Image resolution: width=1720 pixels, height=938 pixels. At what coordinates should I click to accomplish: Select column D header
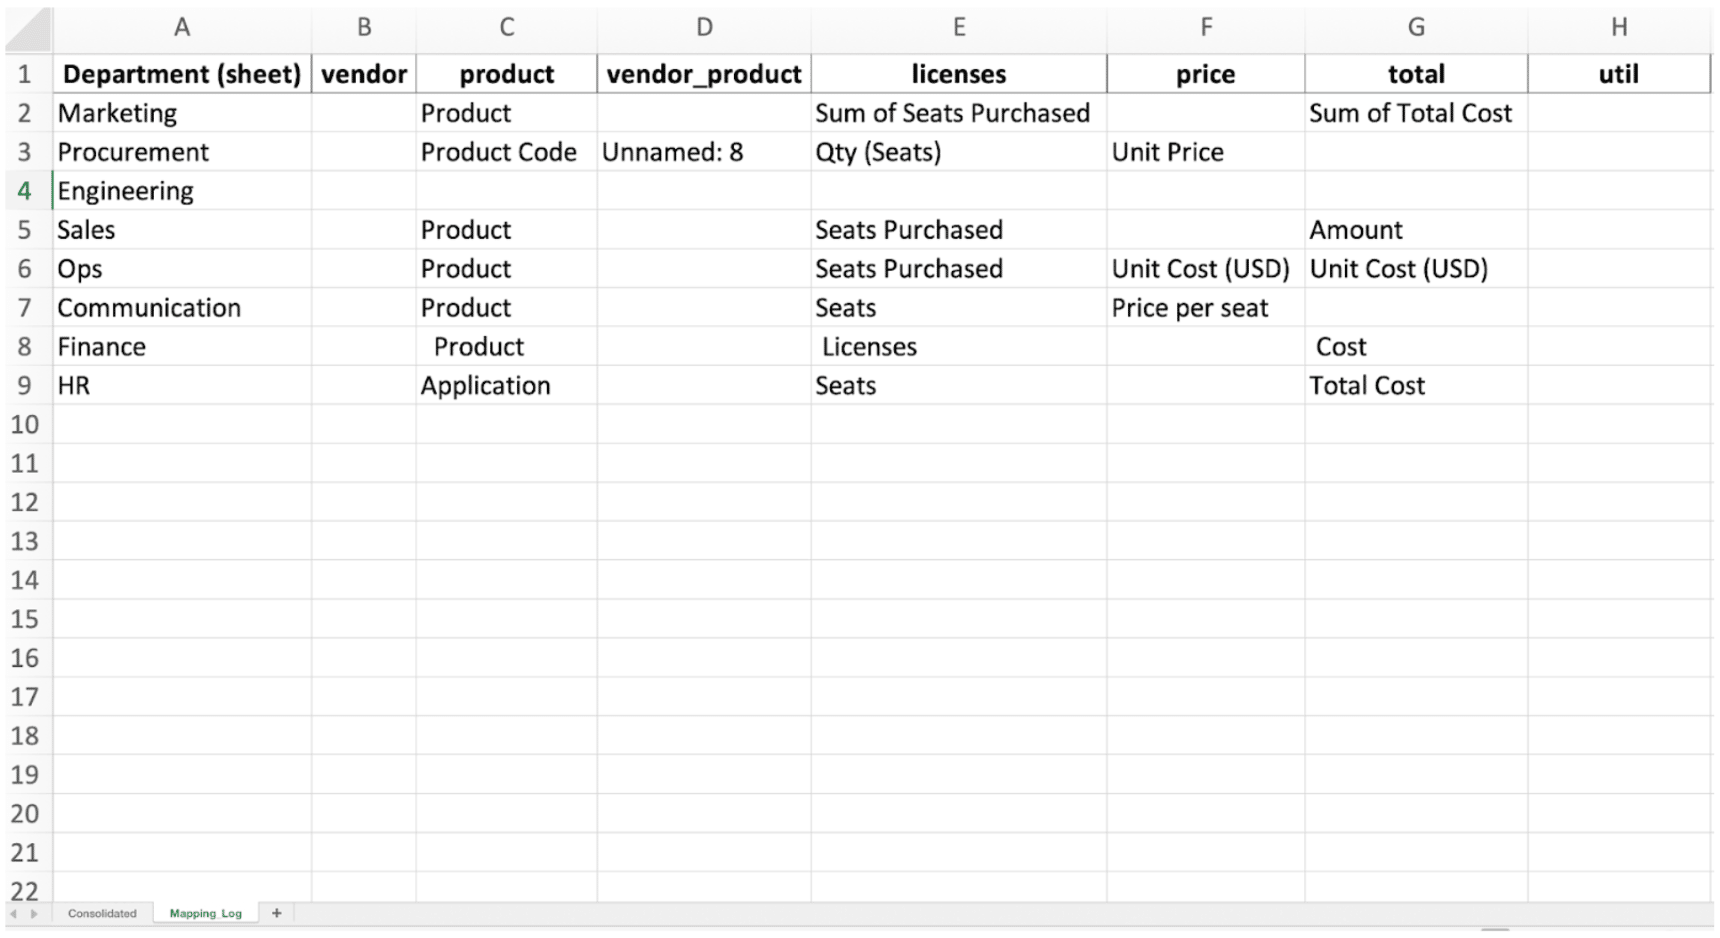(704, 28)
